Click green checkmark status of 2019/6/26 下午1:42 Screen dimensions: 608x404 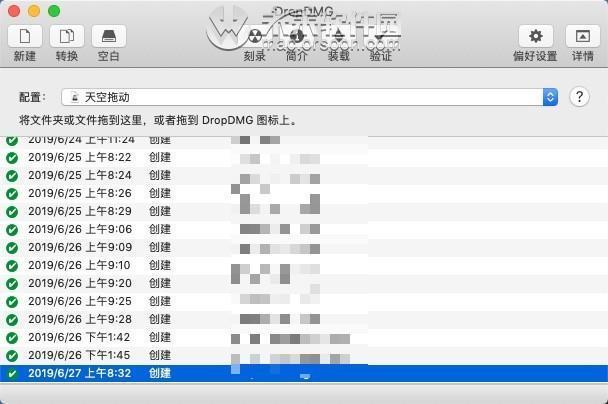click(12, 338)
